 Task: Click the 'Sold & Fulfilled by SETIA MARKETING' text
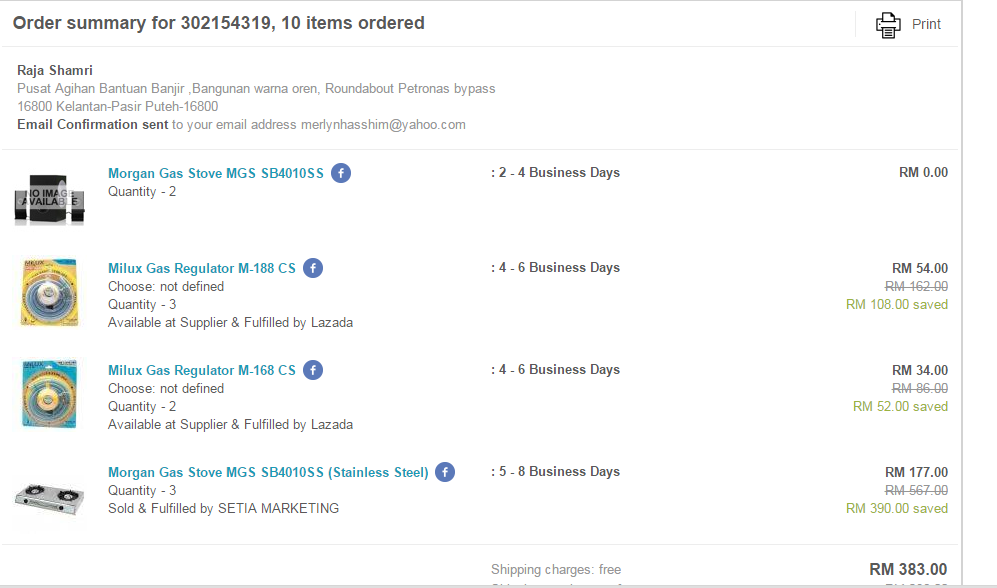point(223,508)
